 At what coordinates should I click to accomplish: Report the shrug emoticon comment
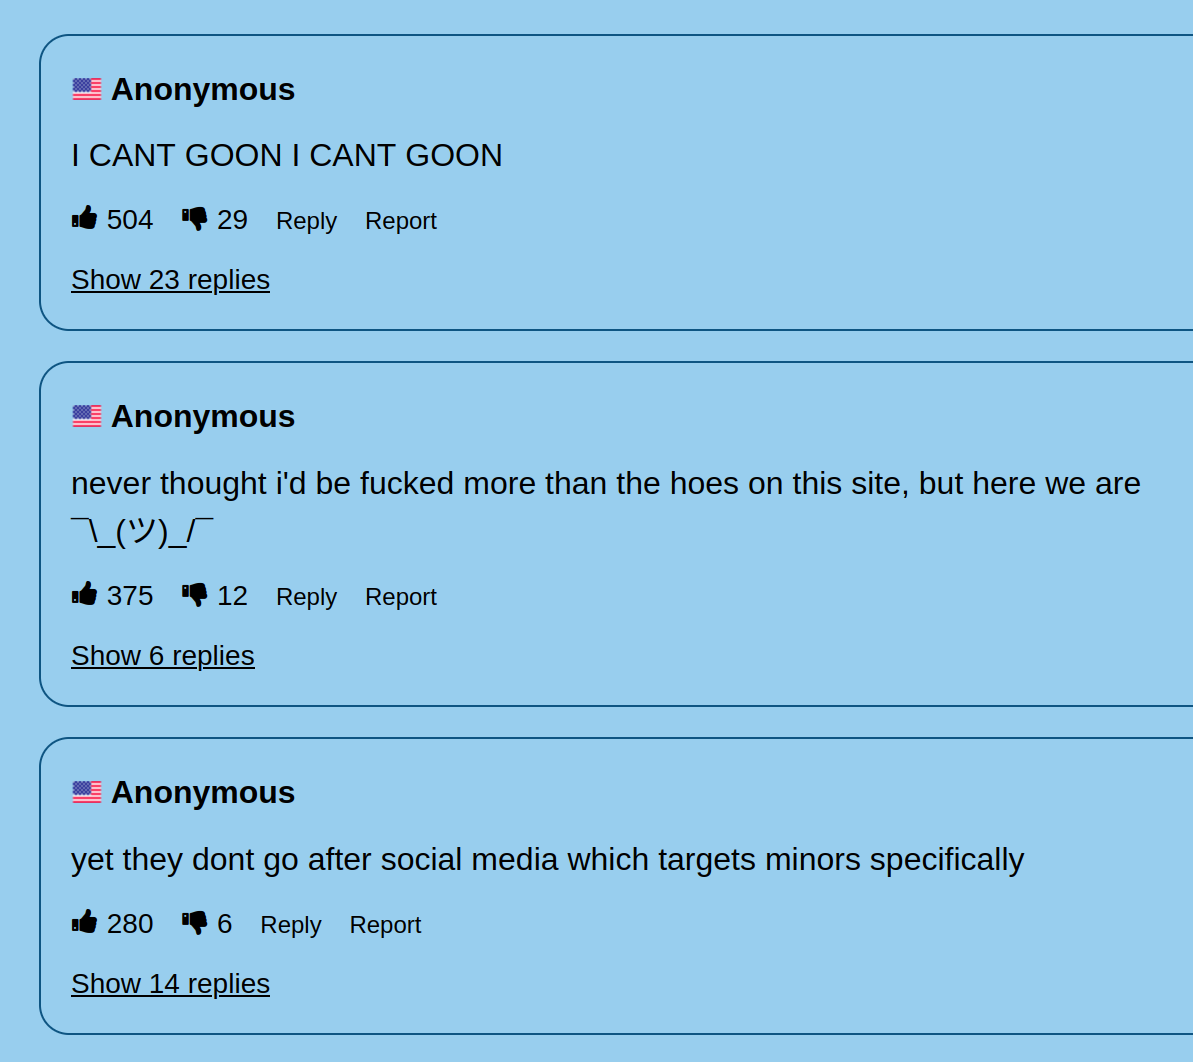[x=401, y=596]
